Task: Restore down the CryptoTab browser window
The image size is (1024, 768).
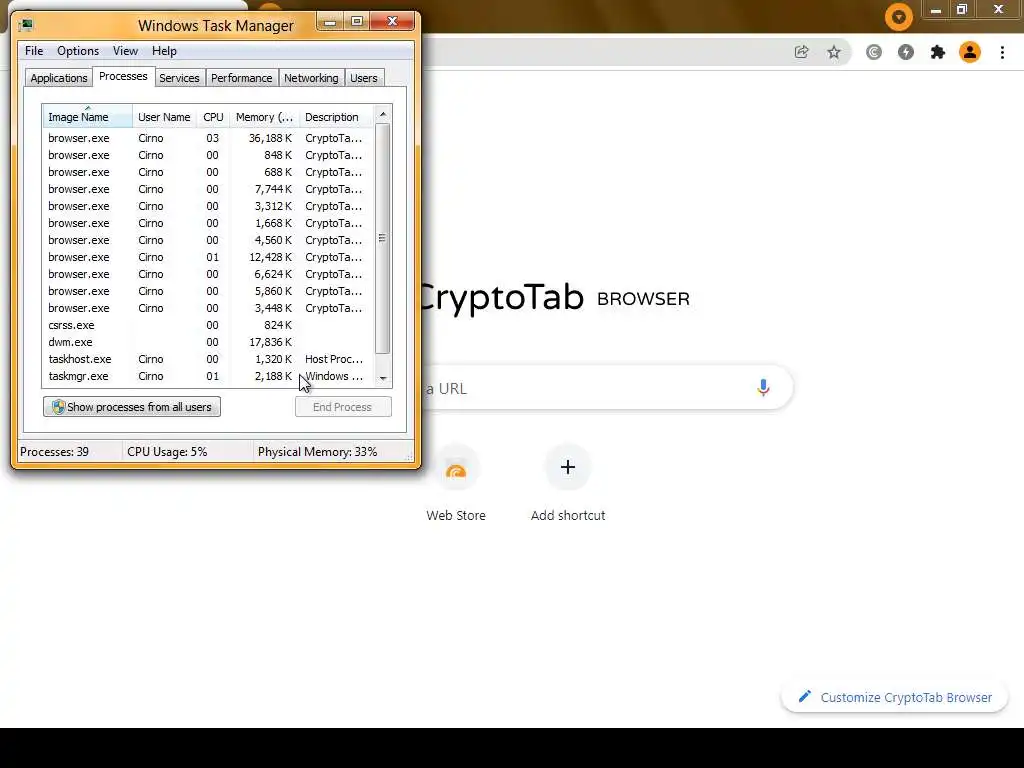Action: click(x=962, y=10)
